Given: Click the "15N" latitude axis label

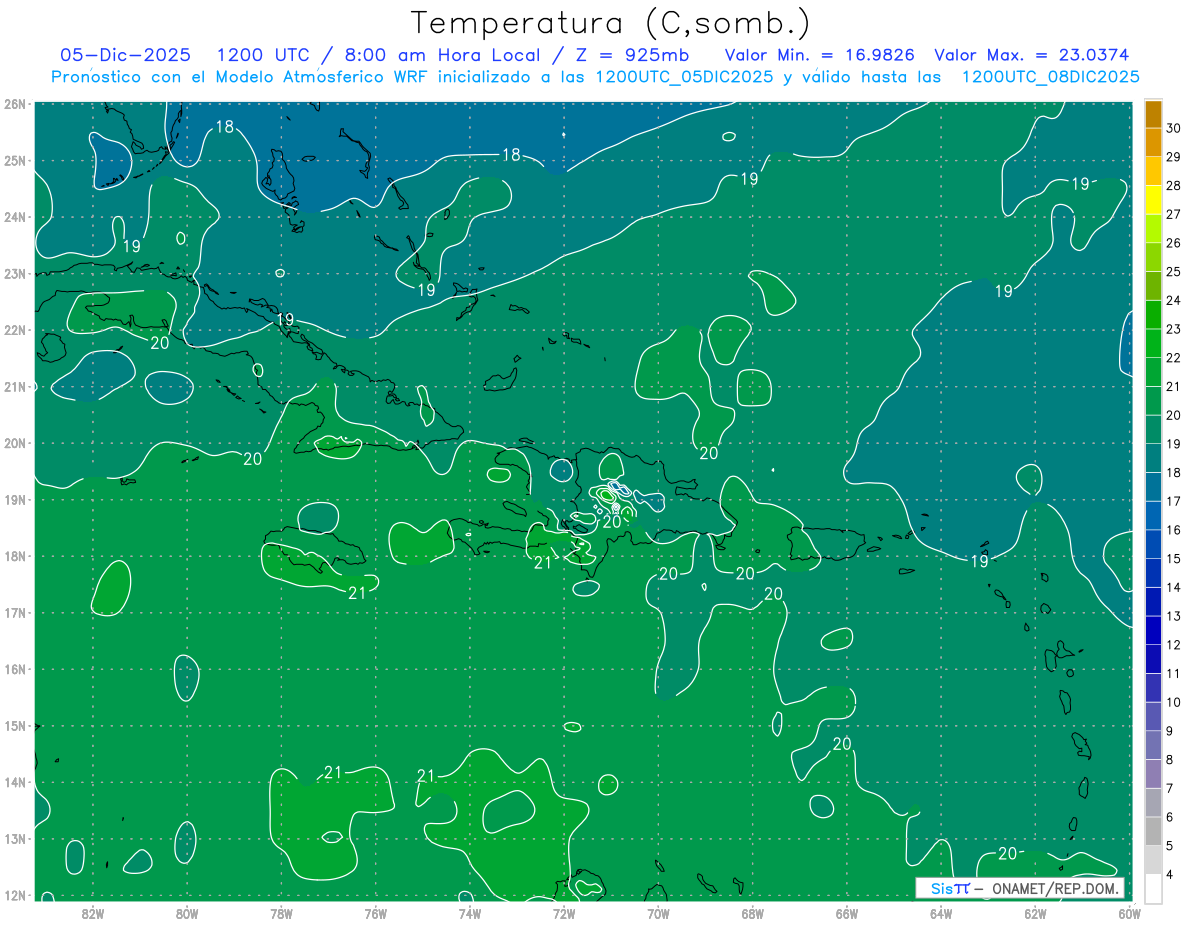Looking at the screenshot, I should click(x=15, y=725).
